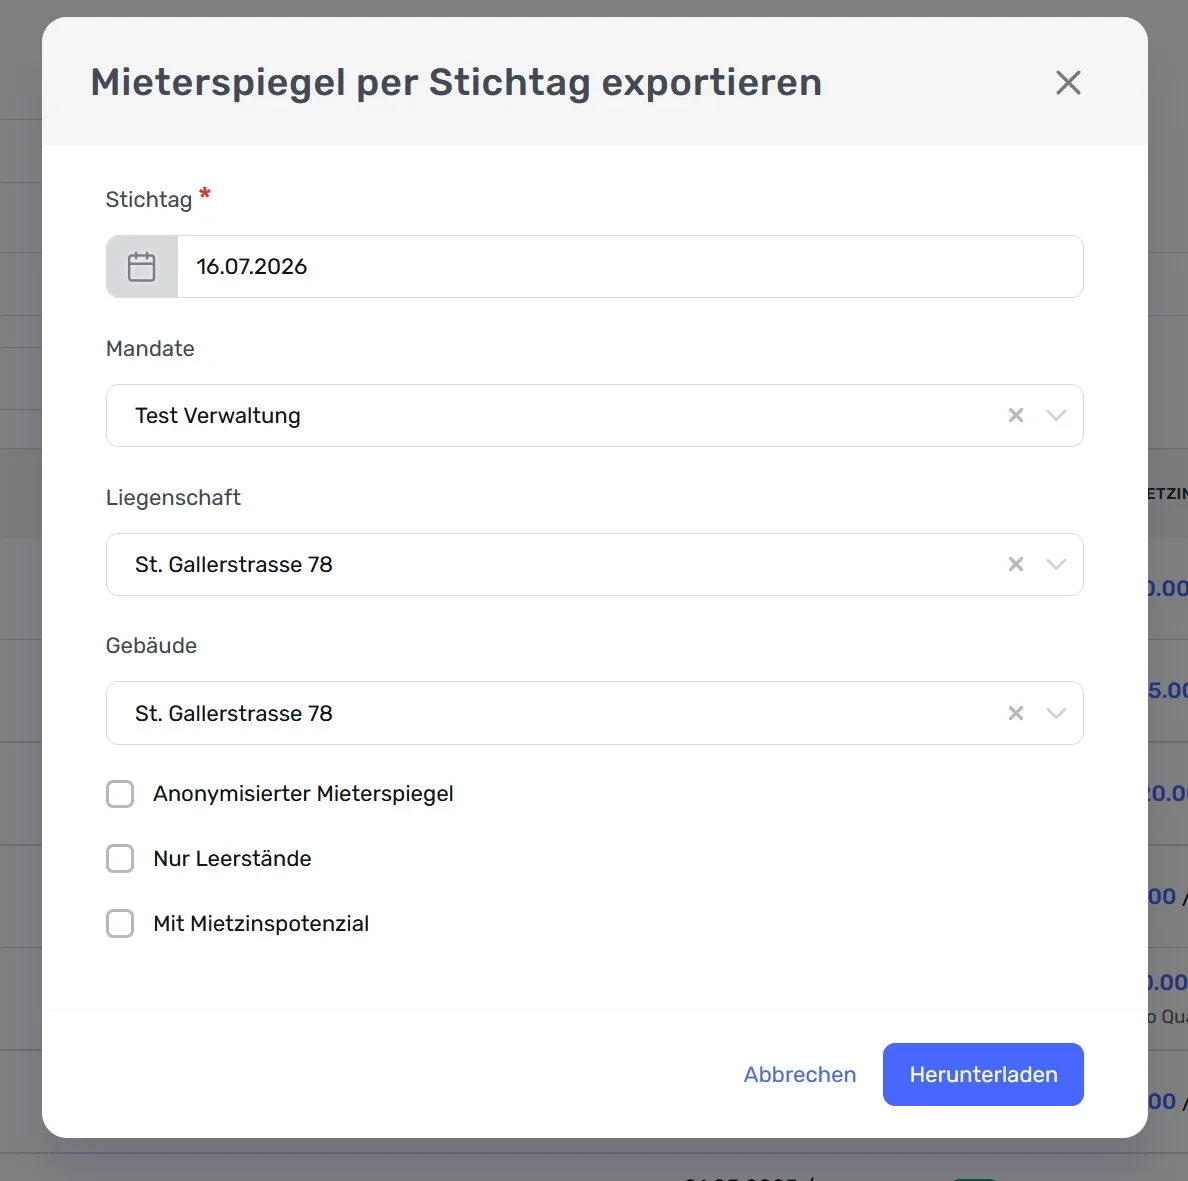The image size is (1188, 1181).
Task: Expand the Mandate dropdown chevron
Action: pyautogui.click(x=1056, y=415)
